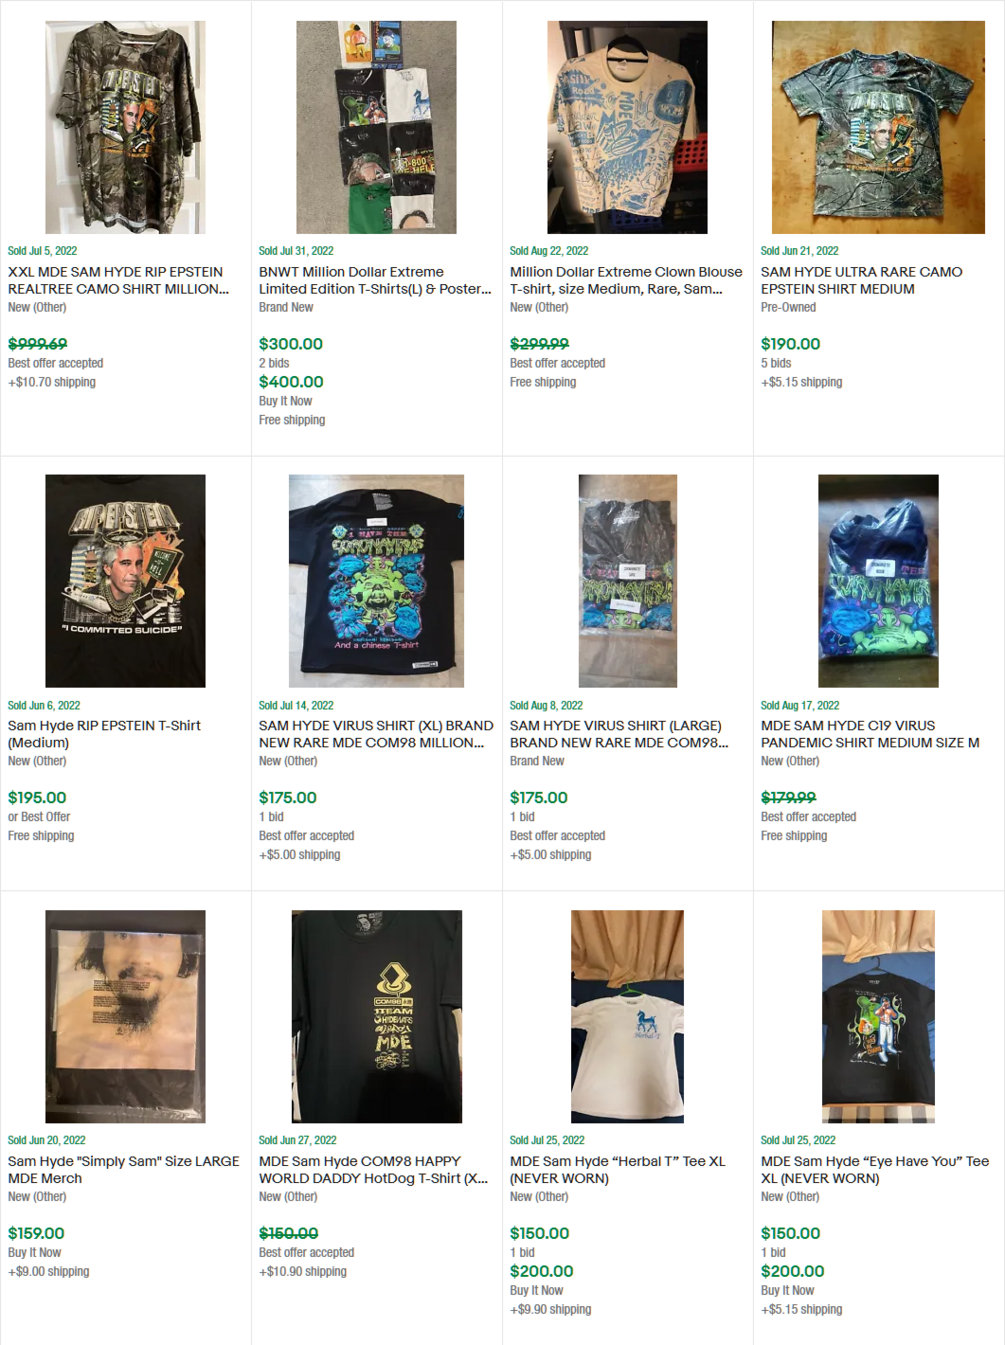Open the C19 Virus Pandemic shirt image
Image resolution: width=1005 pixels, height=1345 pixels.
click(x=878, y=581)
